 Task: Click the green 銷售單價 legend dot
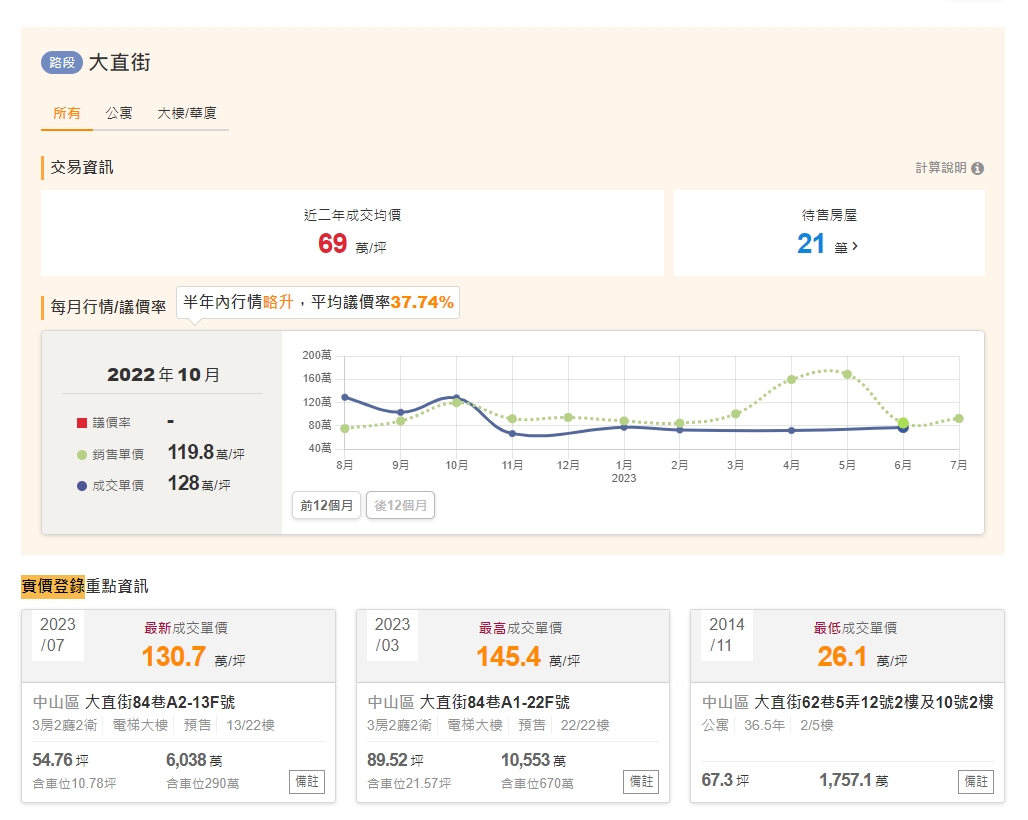[x=82, y=454]
